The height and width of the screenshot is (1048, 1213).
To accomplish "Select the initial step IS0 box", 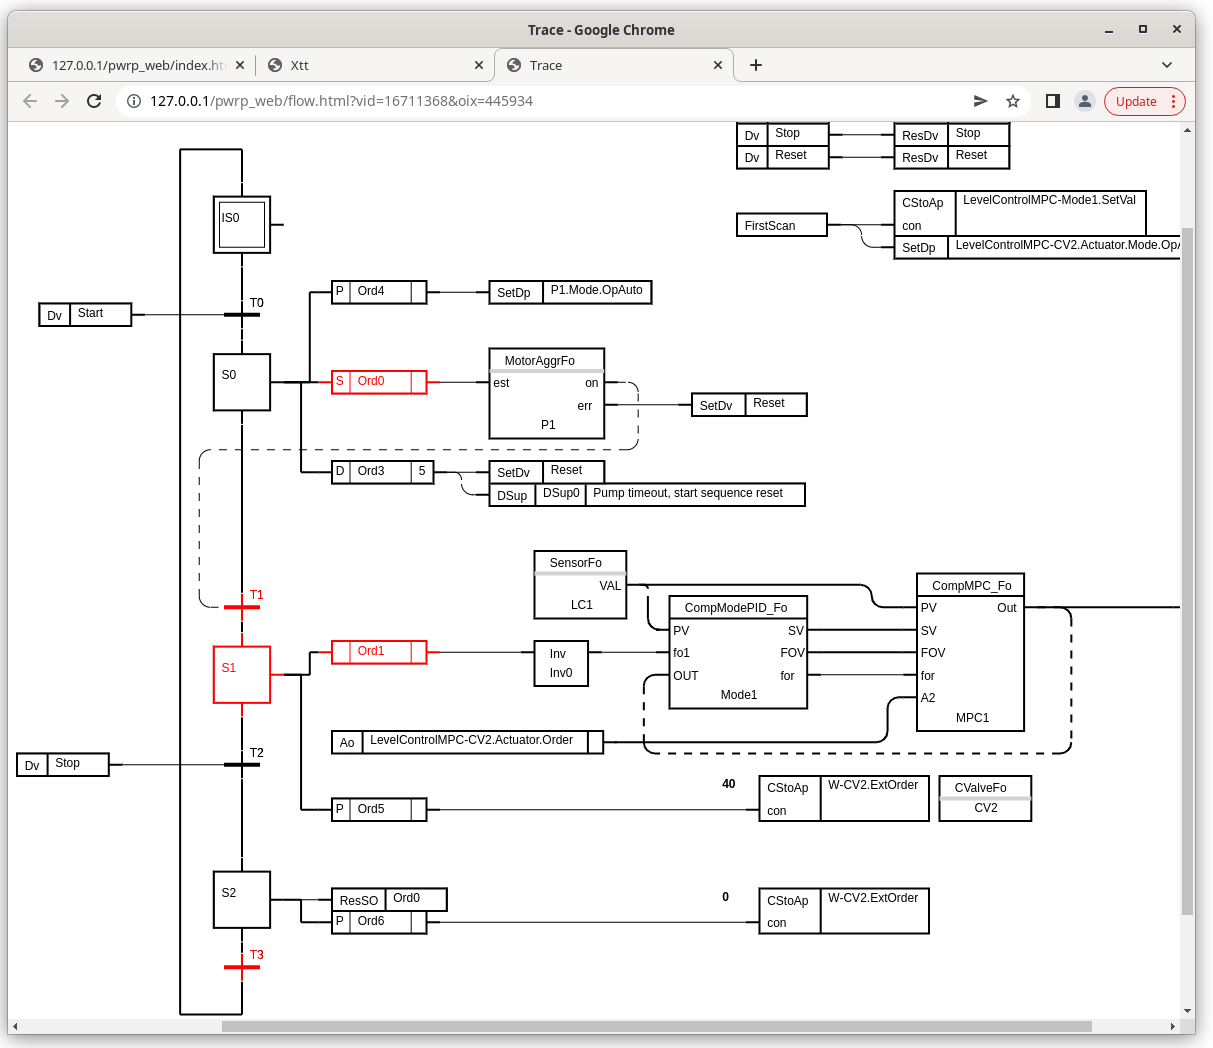I will click(x=242, y=225).
